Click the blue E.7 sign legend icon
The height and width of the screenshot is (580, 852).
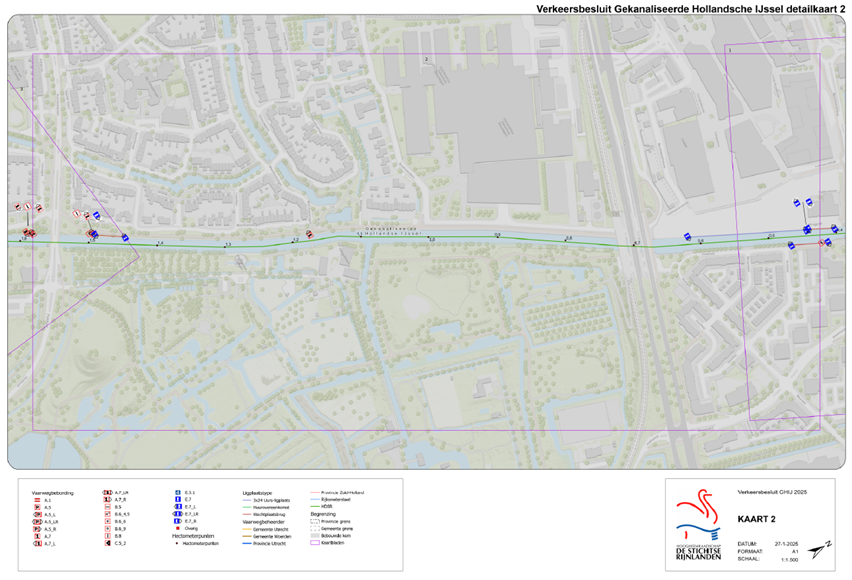tap(178, 500)
